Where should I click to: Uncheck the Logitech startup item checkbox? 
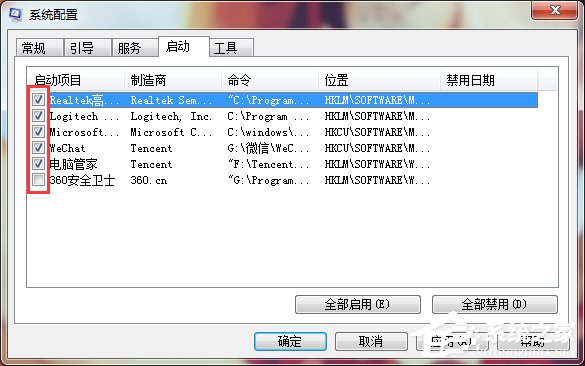(x=38, y=115)
